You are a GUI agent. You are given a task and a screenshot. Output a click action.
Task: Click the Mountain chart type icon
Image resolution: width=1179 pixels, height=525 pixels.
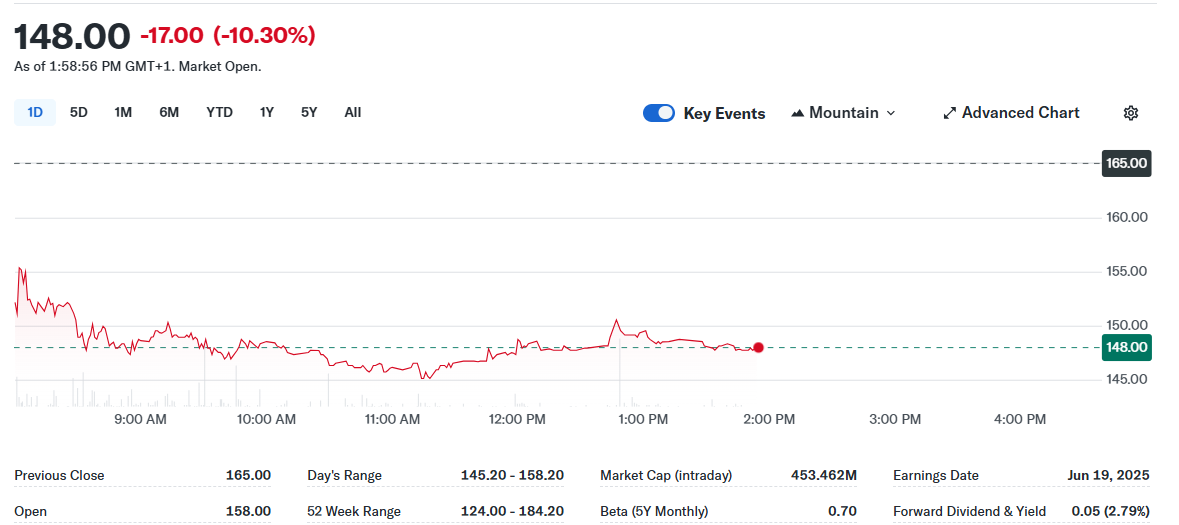coord(798,113)
